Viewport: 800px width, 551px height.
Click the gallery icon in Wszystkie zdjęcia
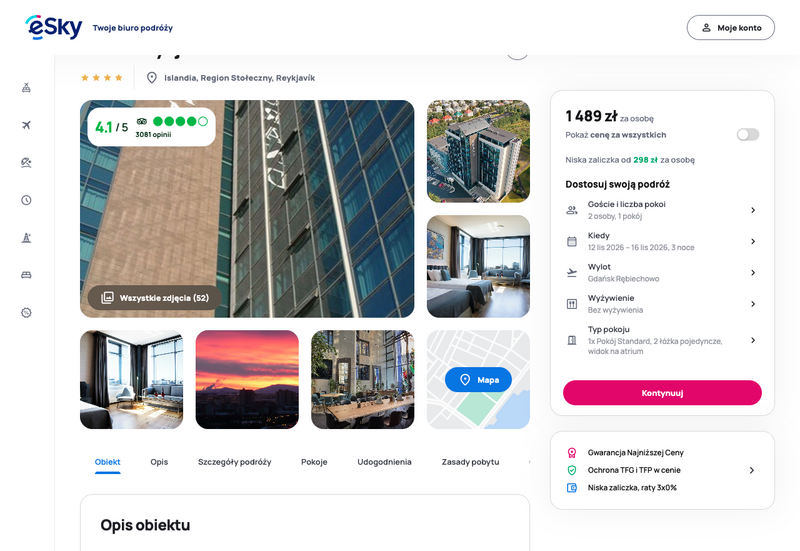tap(107, 297)
